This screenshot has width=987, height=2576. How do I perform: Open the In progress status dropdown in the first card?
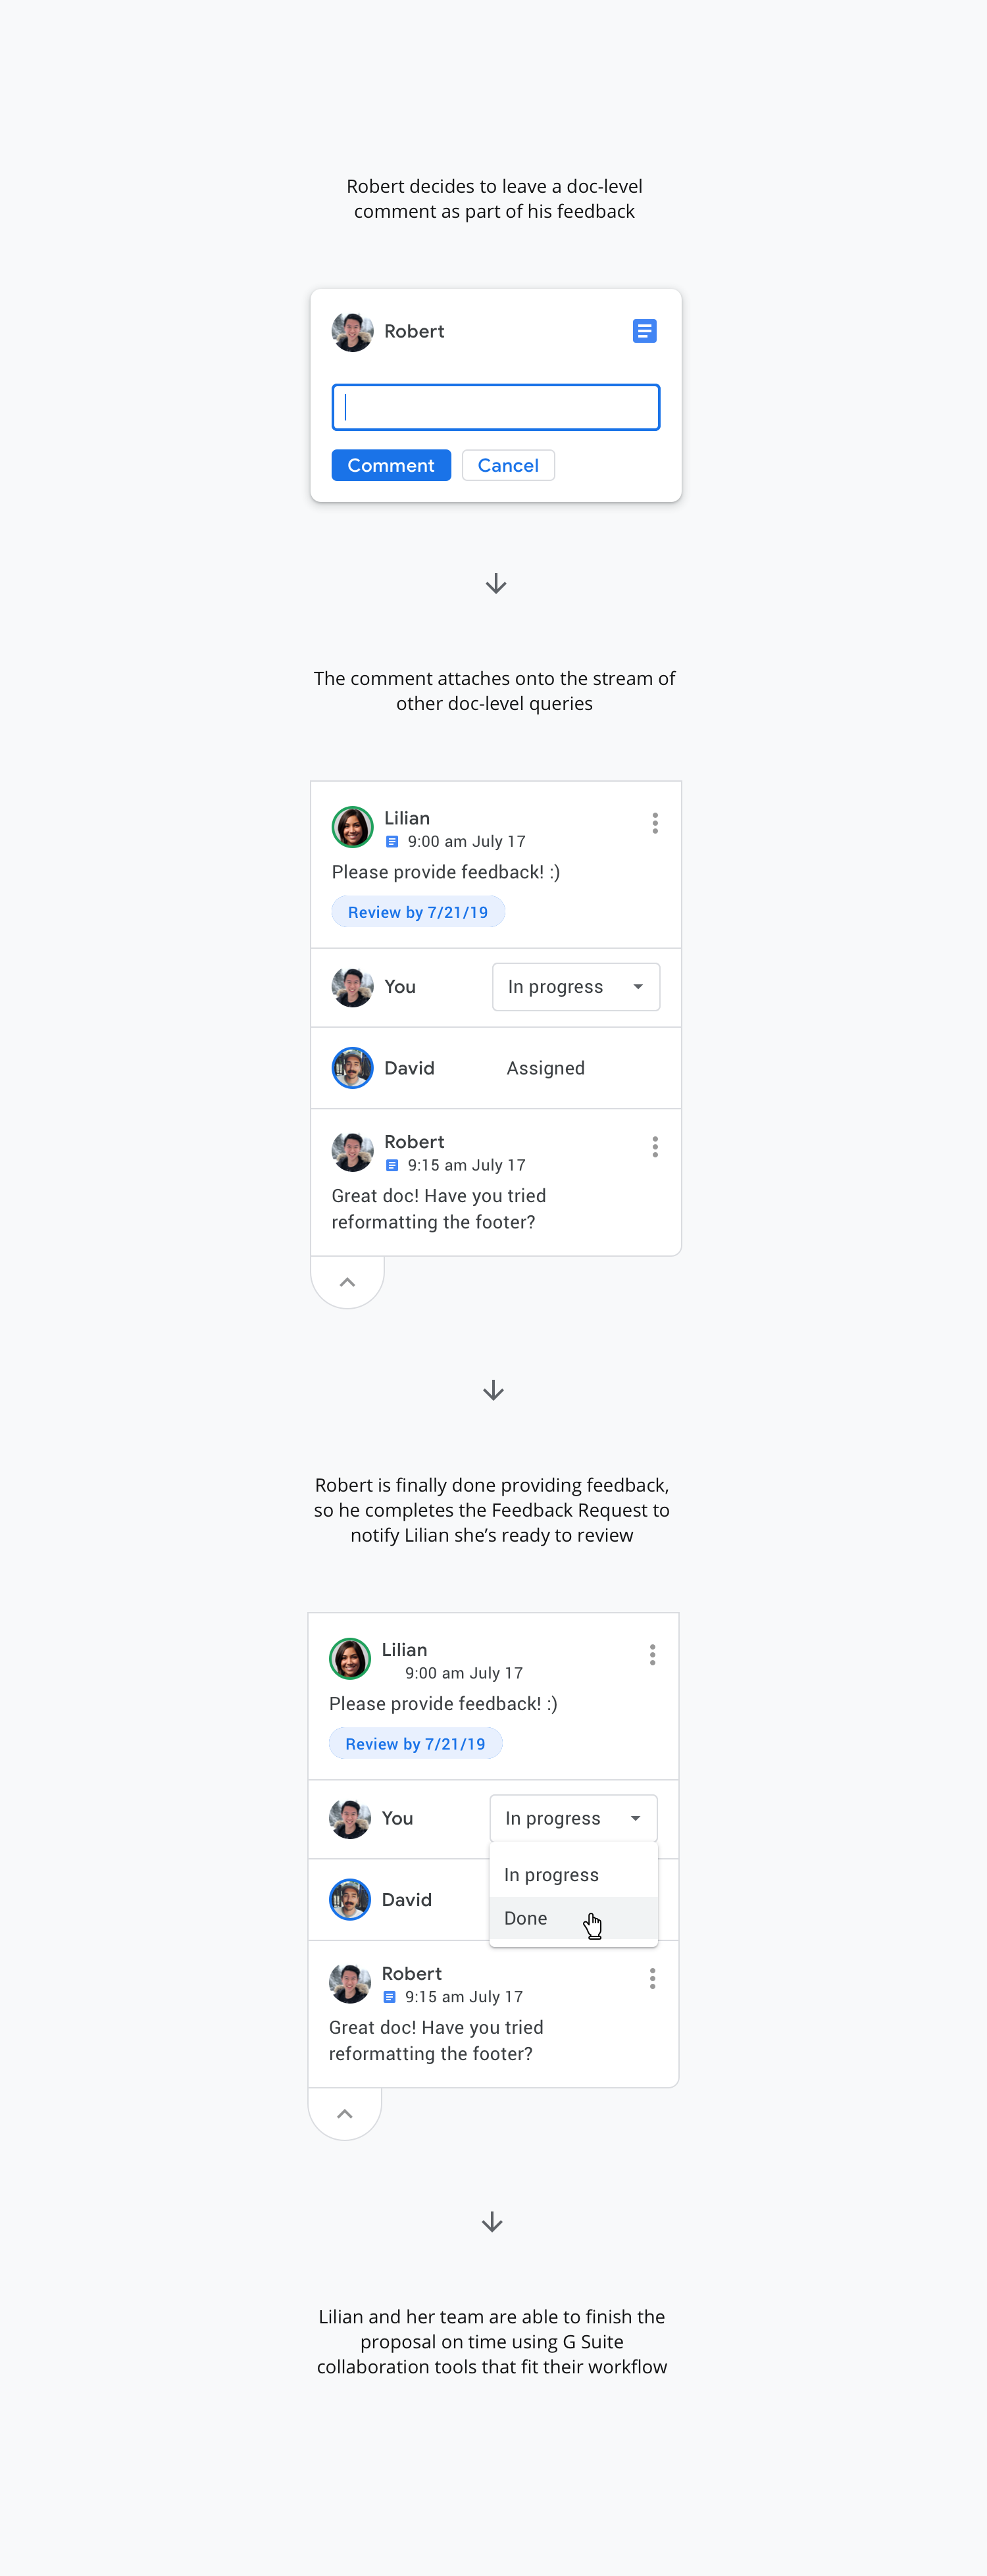[575, 987]
